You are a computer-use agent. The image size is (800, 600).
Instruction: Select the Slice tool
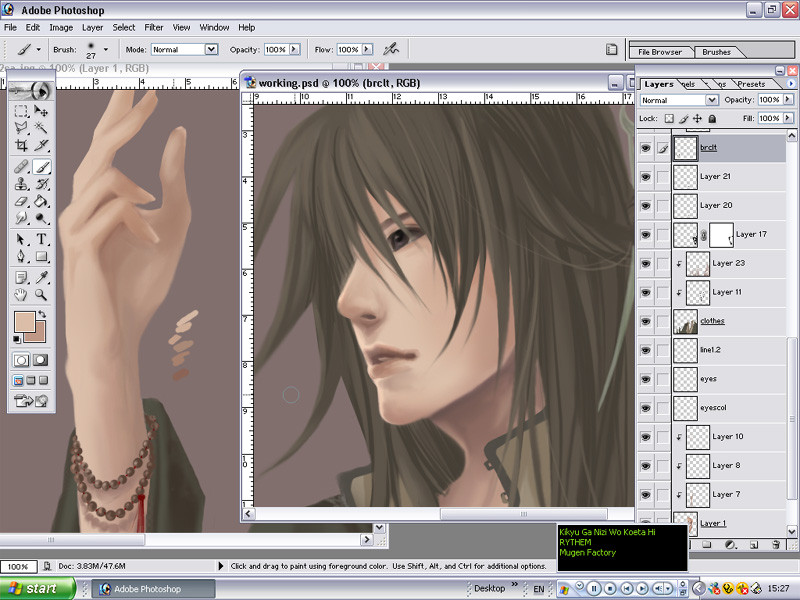click(41, 145)
